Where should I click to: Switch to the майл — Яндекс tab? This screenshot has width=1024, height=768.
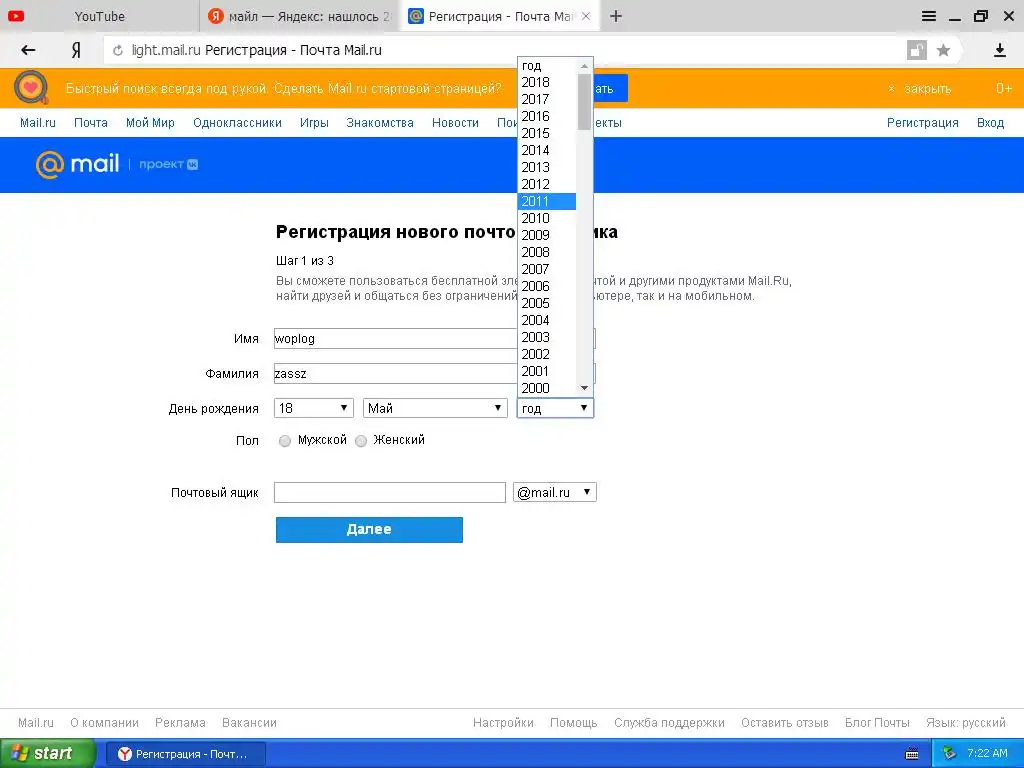point(300,16)
